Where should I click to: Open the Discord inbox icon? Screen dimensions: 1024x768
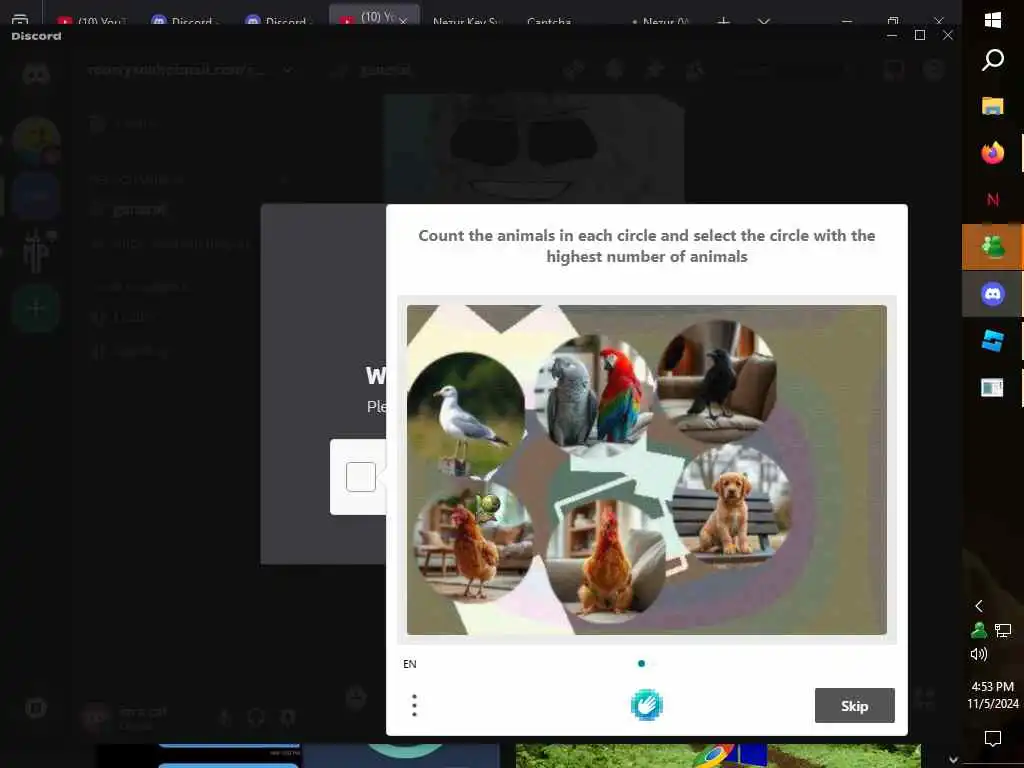(x=894, y=70)
